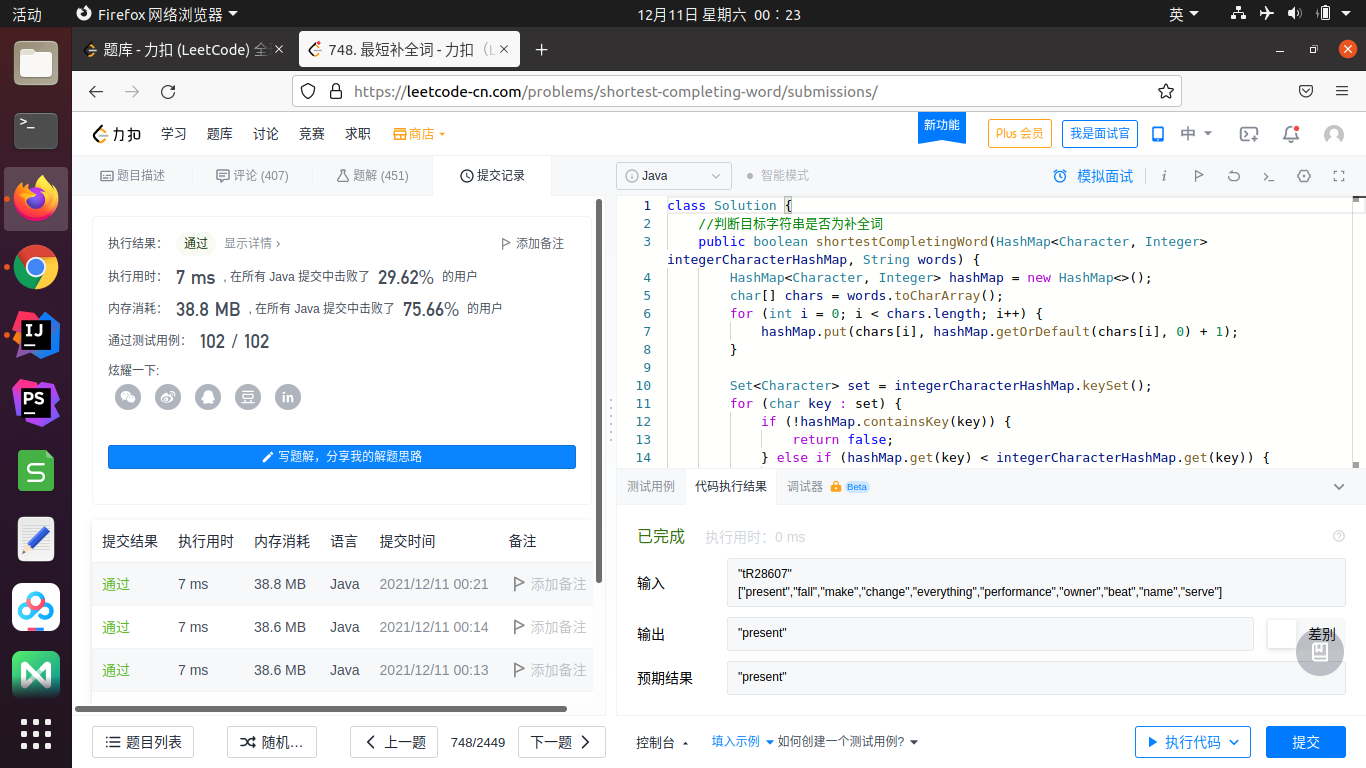Start 模拟面试 mock interview
Screen dimensions: 1366x768
1093,176
